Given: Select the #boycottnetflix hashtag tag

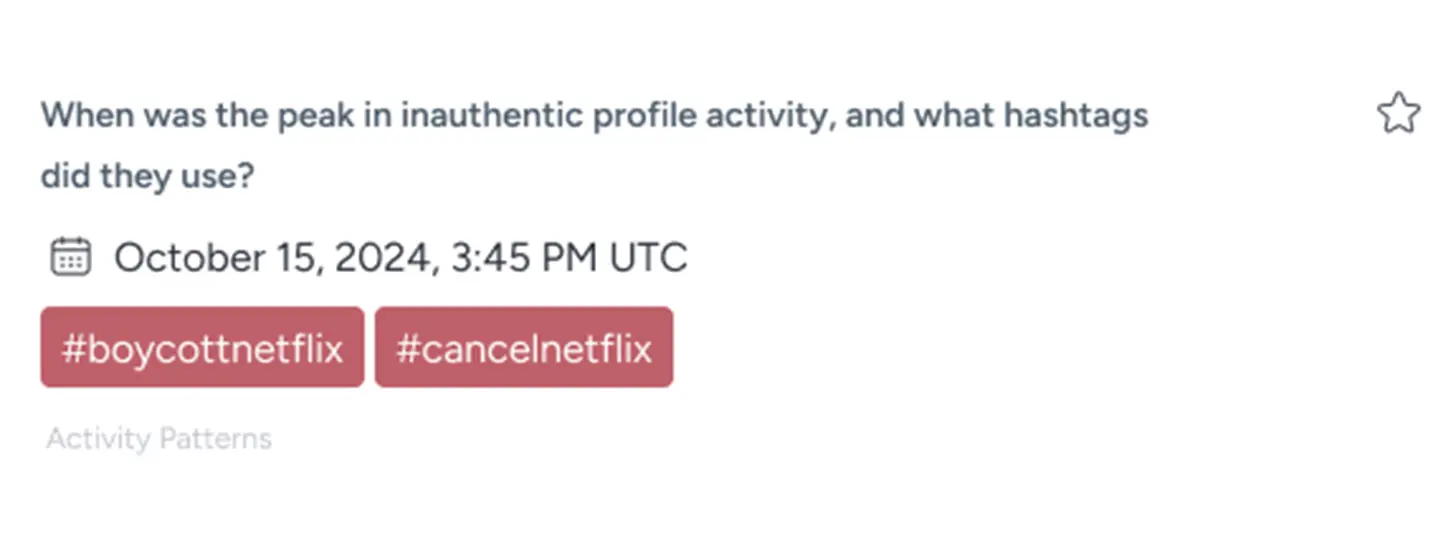Looking at the screenshot, I should click(202, 348).
